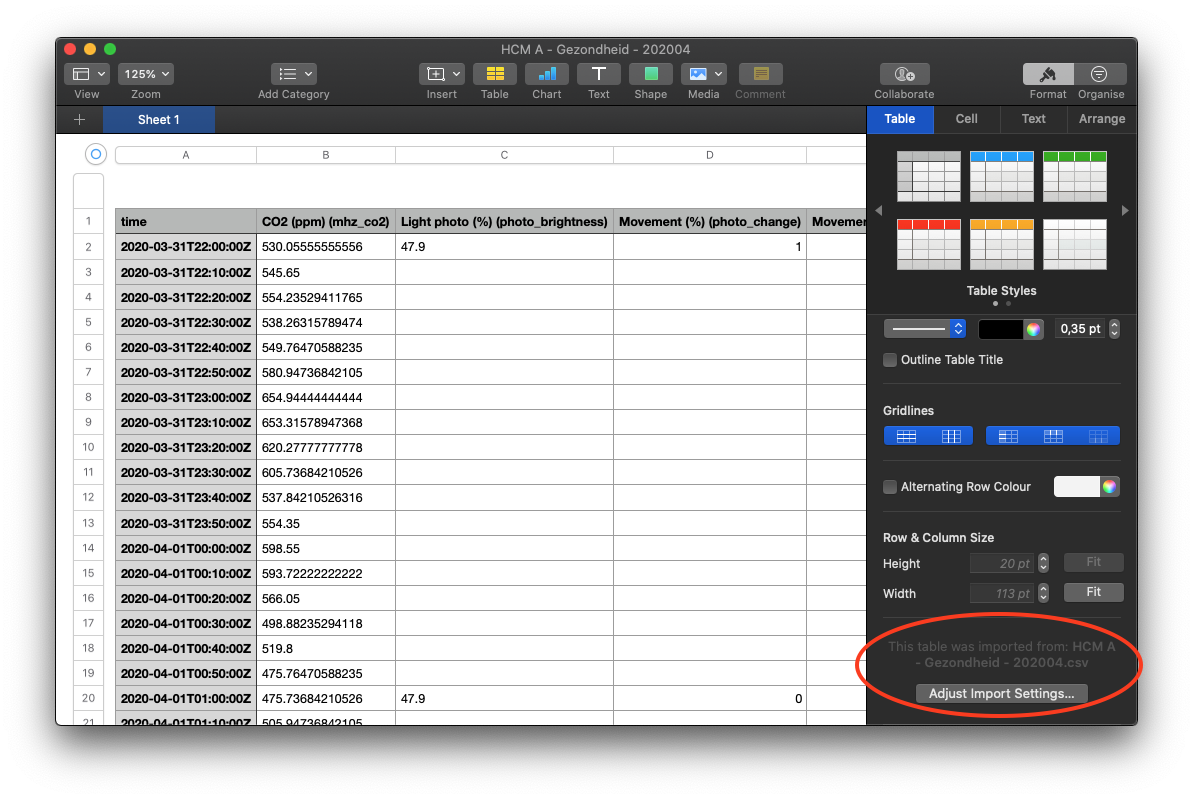The image size is (1193, 799).
Task: Switch to the Cell tab
Action: tap(966, 119)
